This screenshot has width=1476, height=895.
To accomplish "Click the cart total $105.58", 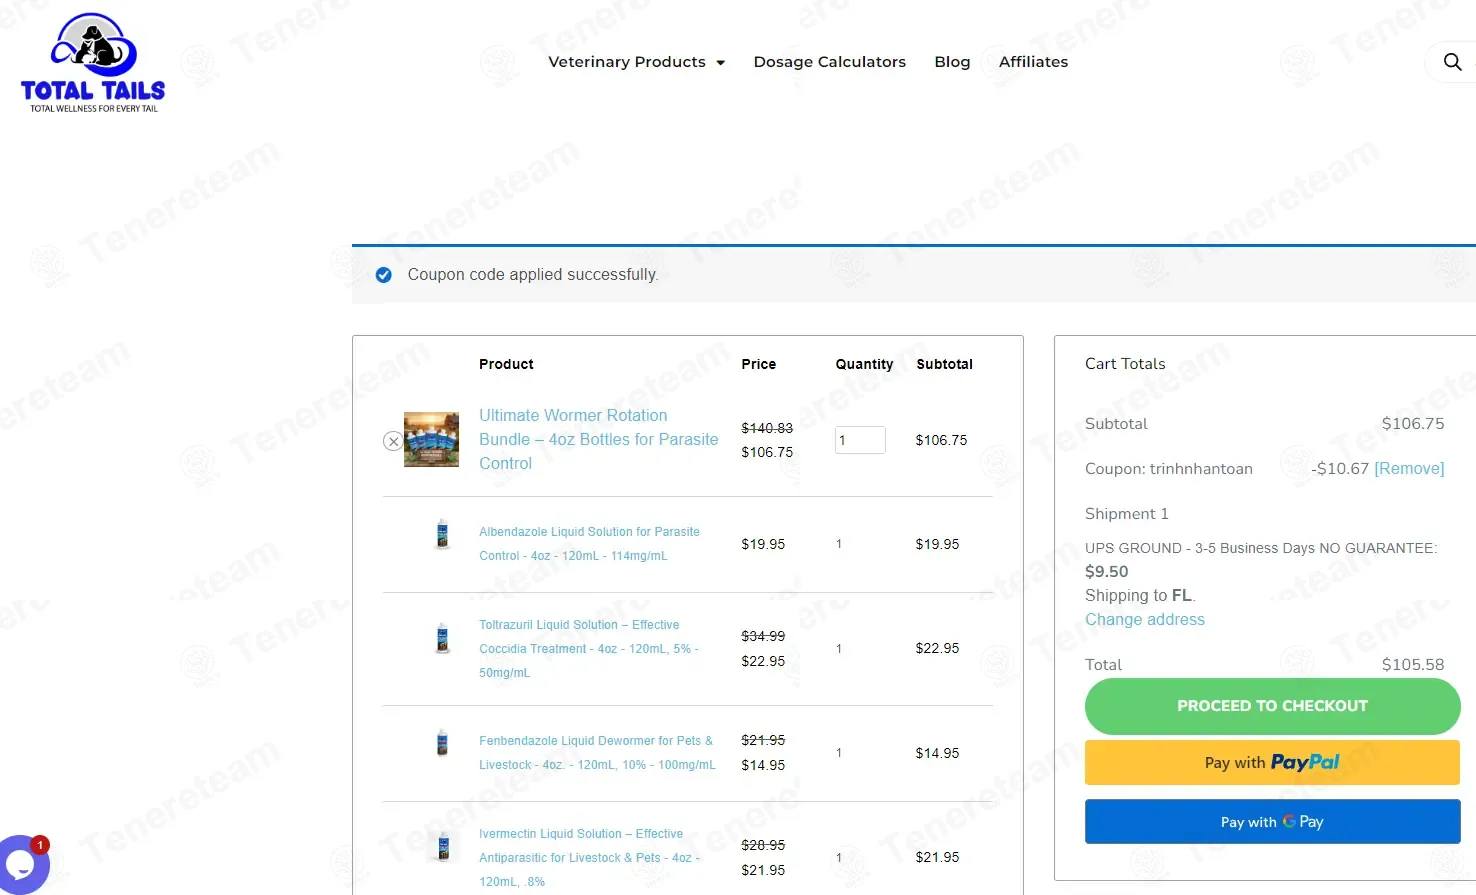I will [x=1412, y=664].
